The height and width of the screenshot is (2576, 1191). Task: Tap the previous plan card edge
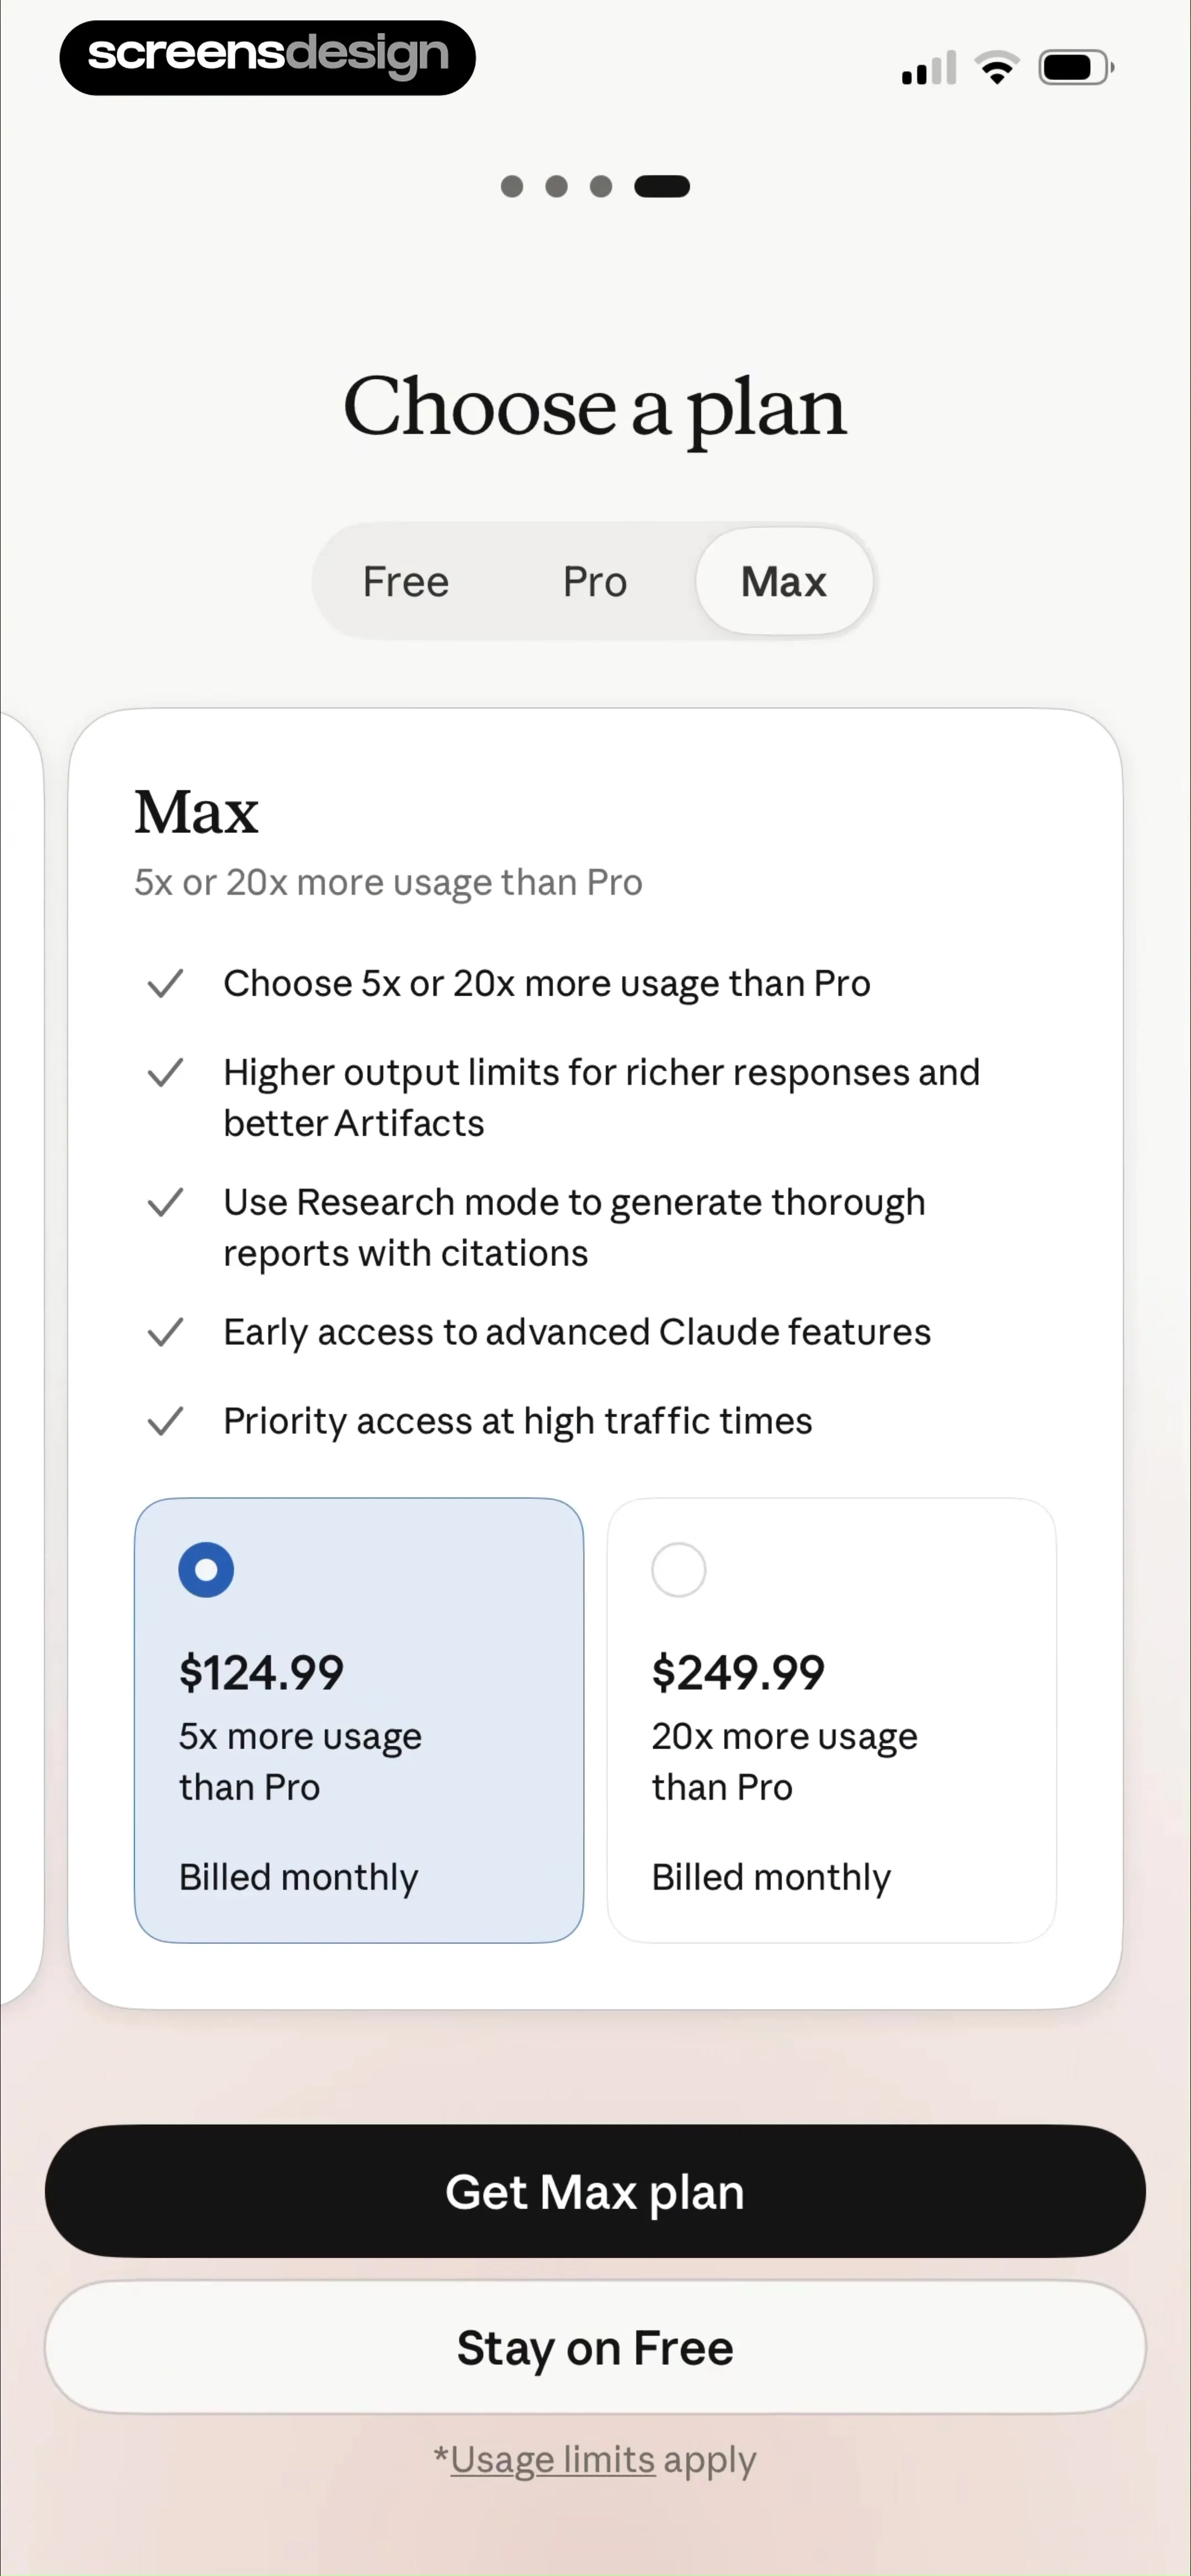point(20,1358)
